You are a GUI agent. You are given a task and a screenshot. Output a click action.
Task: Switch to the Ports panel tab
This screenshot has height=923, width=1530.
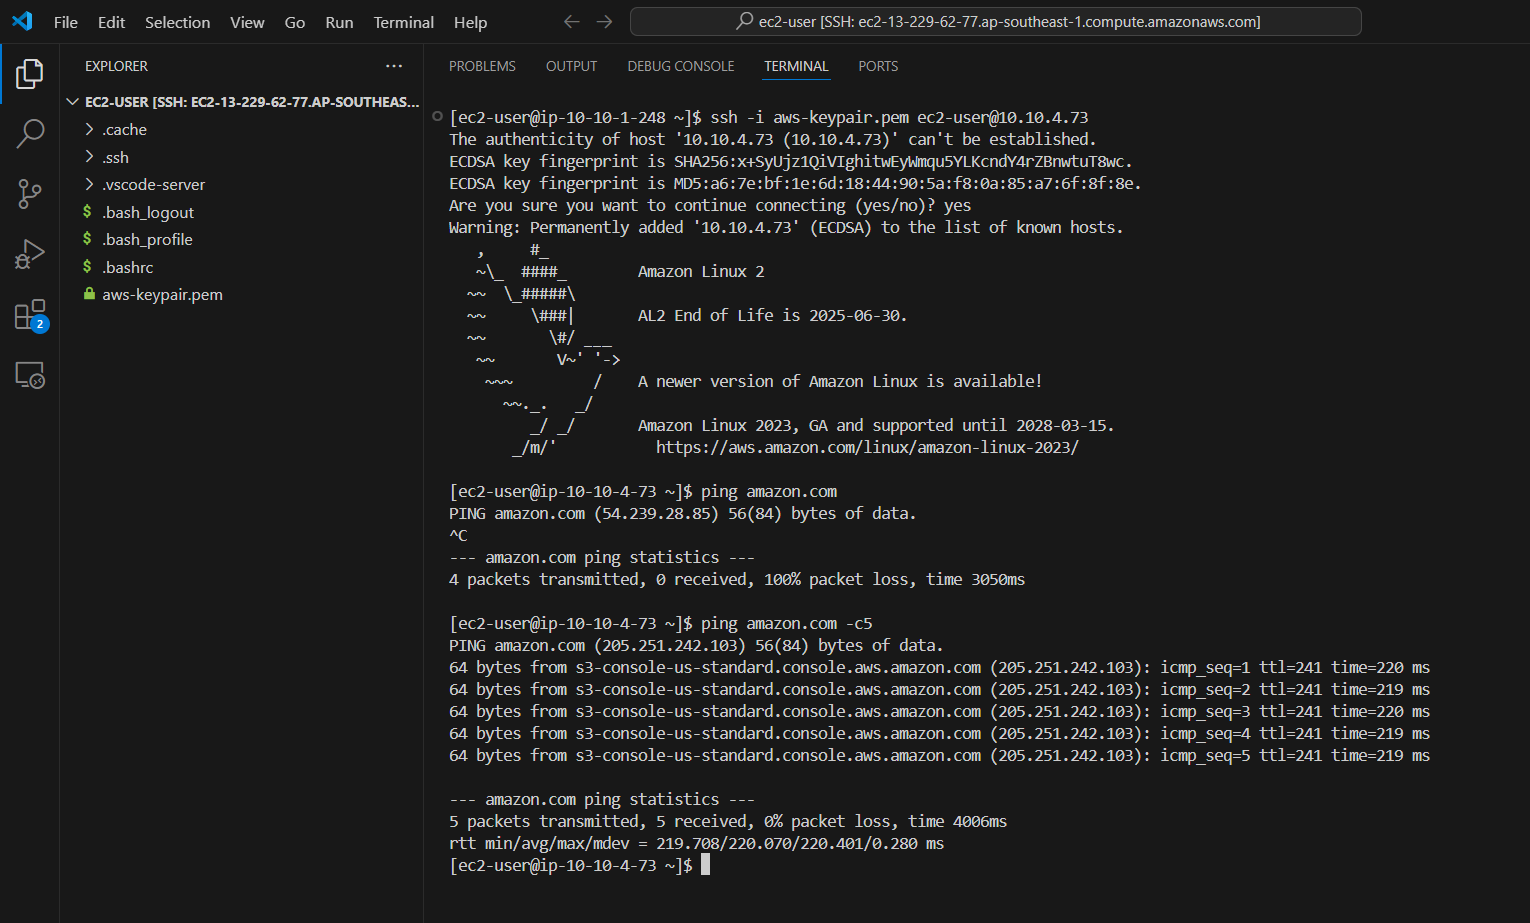[x=878, y=66]
